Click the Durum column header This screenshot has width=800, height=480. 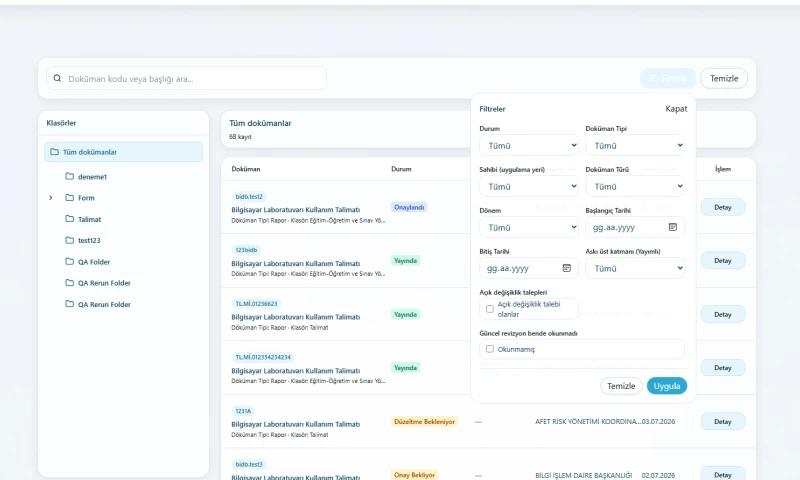[402, 169]
